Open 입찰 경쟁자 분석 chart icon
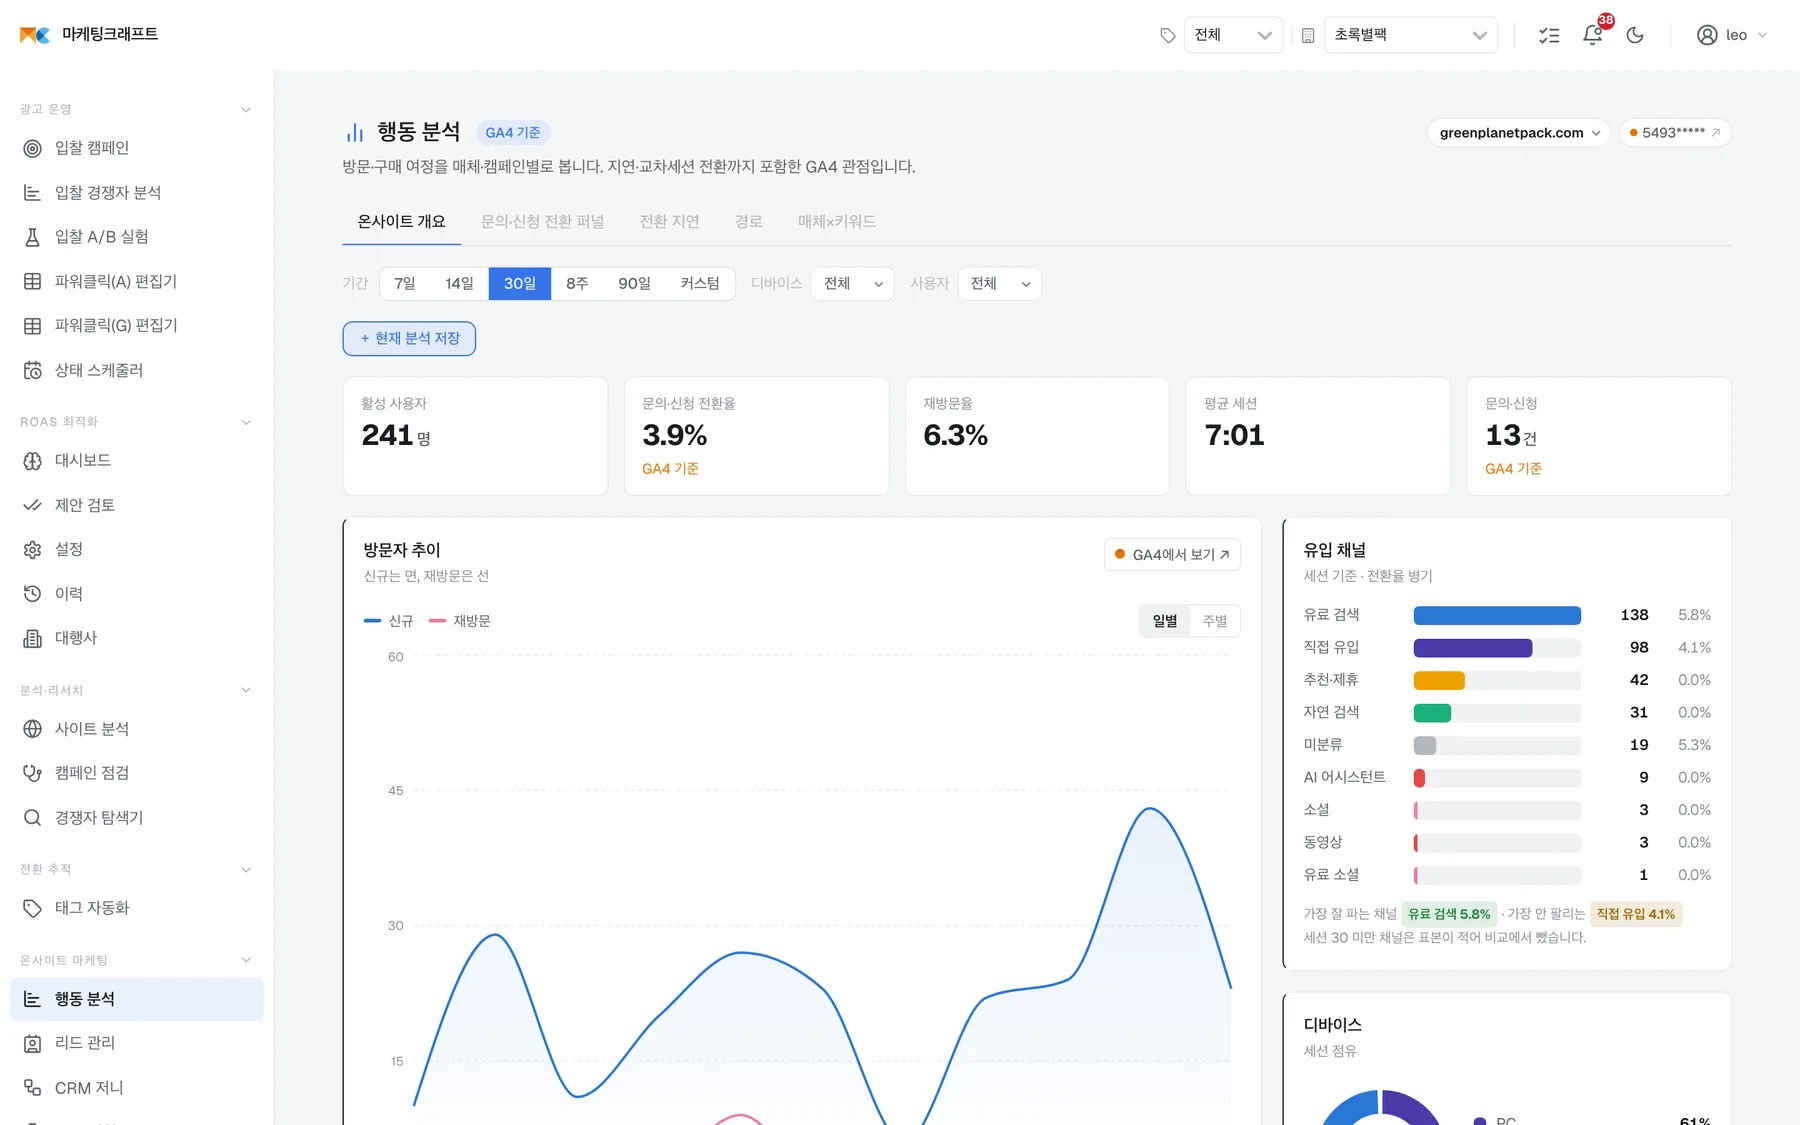The image size is (1800, 1125). pyautogui.click(x=32, y=193)
